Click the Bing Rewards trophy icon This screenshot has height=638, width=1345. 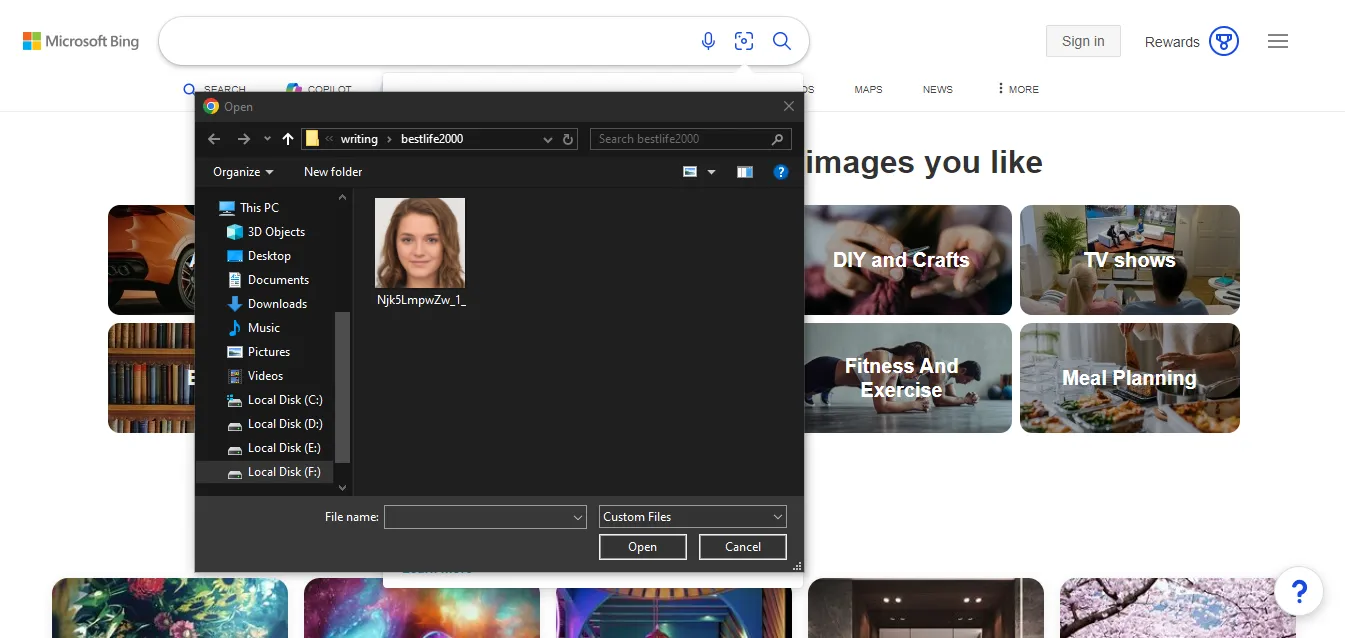tap(1223, 41)
